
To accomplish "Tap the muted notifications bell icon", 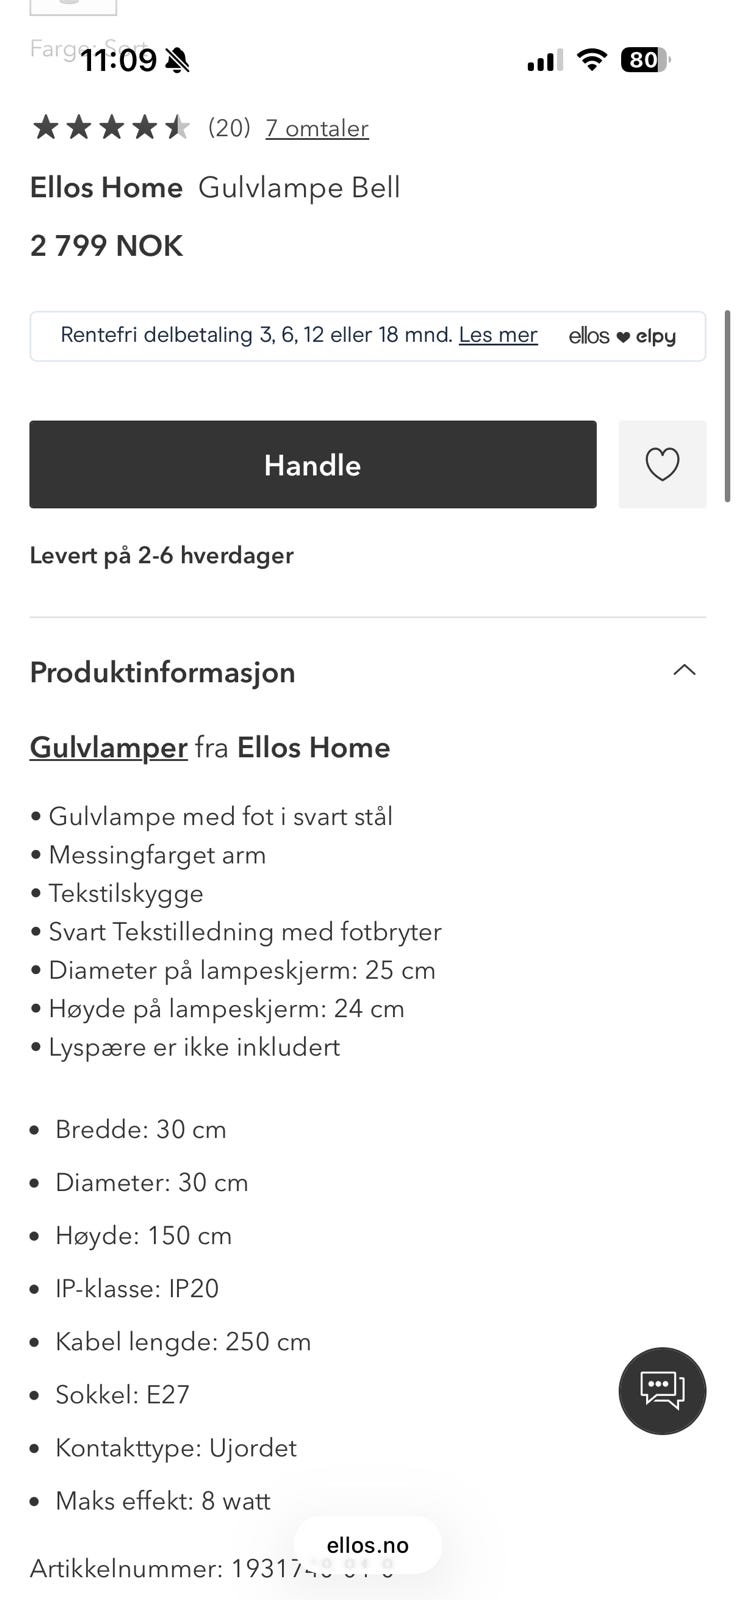I will (x=176, y=60).
